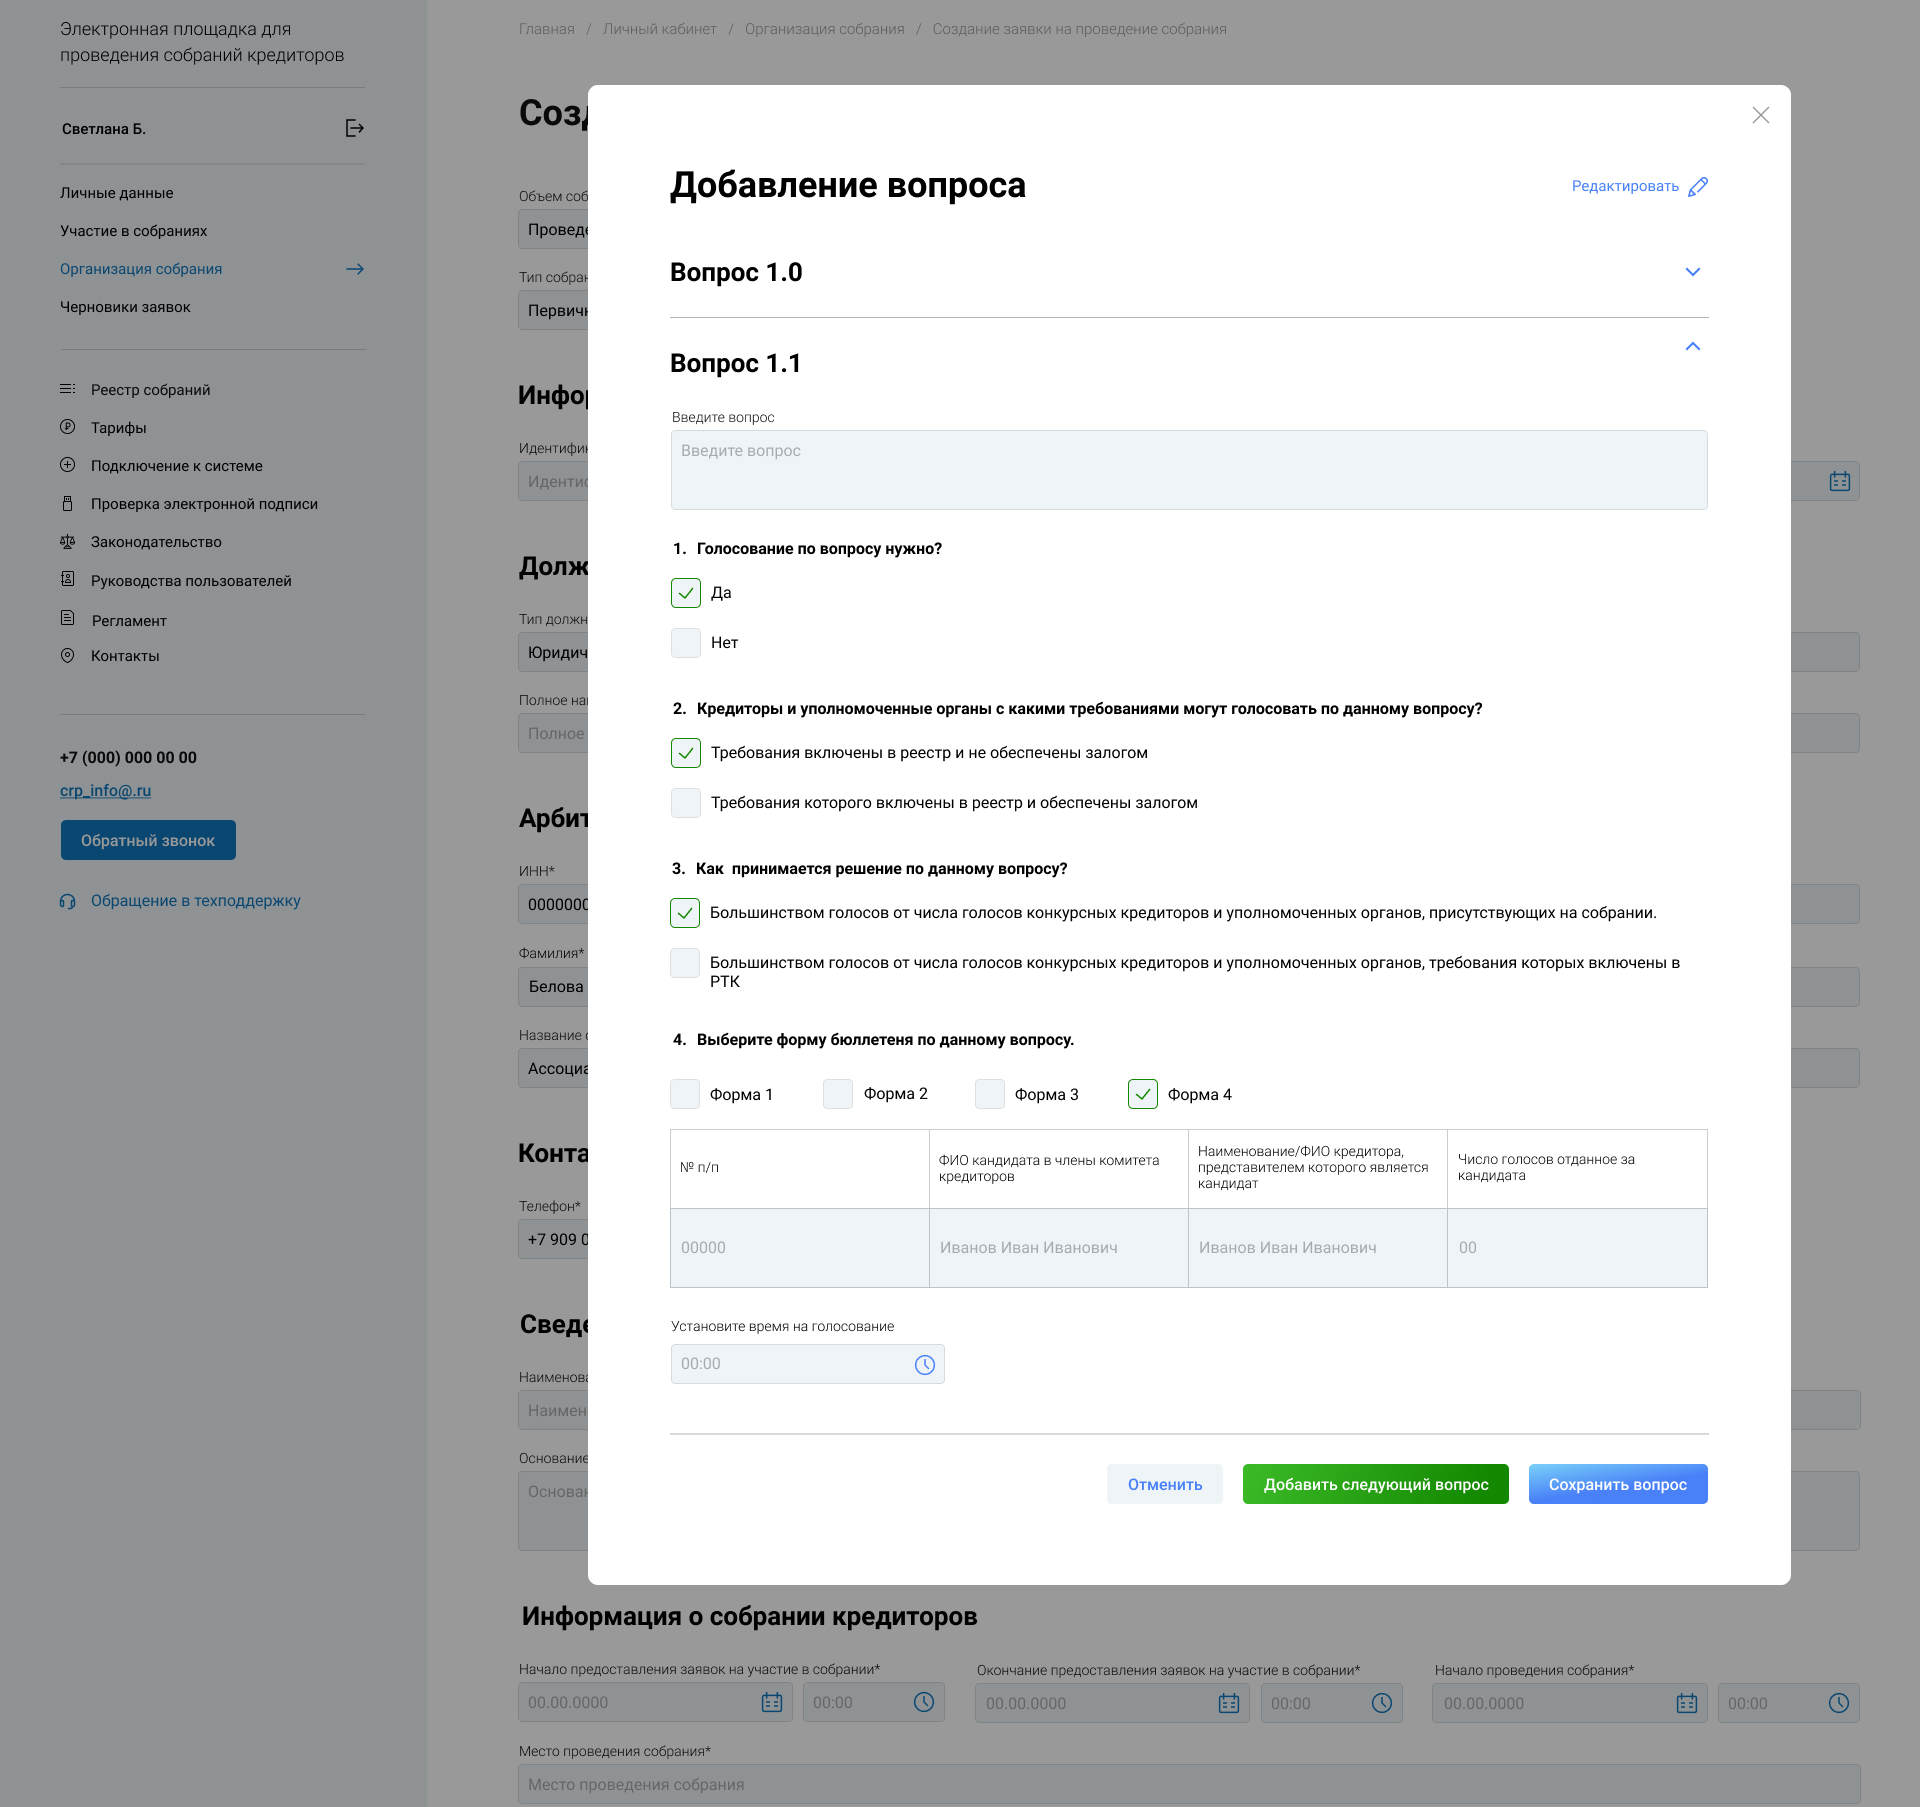Click clock icon for Окончание предоставления заявок time
Screen dimensions: 1920x1807
[1382, 1703]
